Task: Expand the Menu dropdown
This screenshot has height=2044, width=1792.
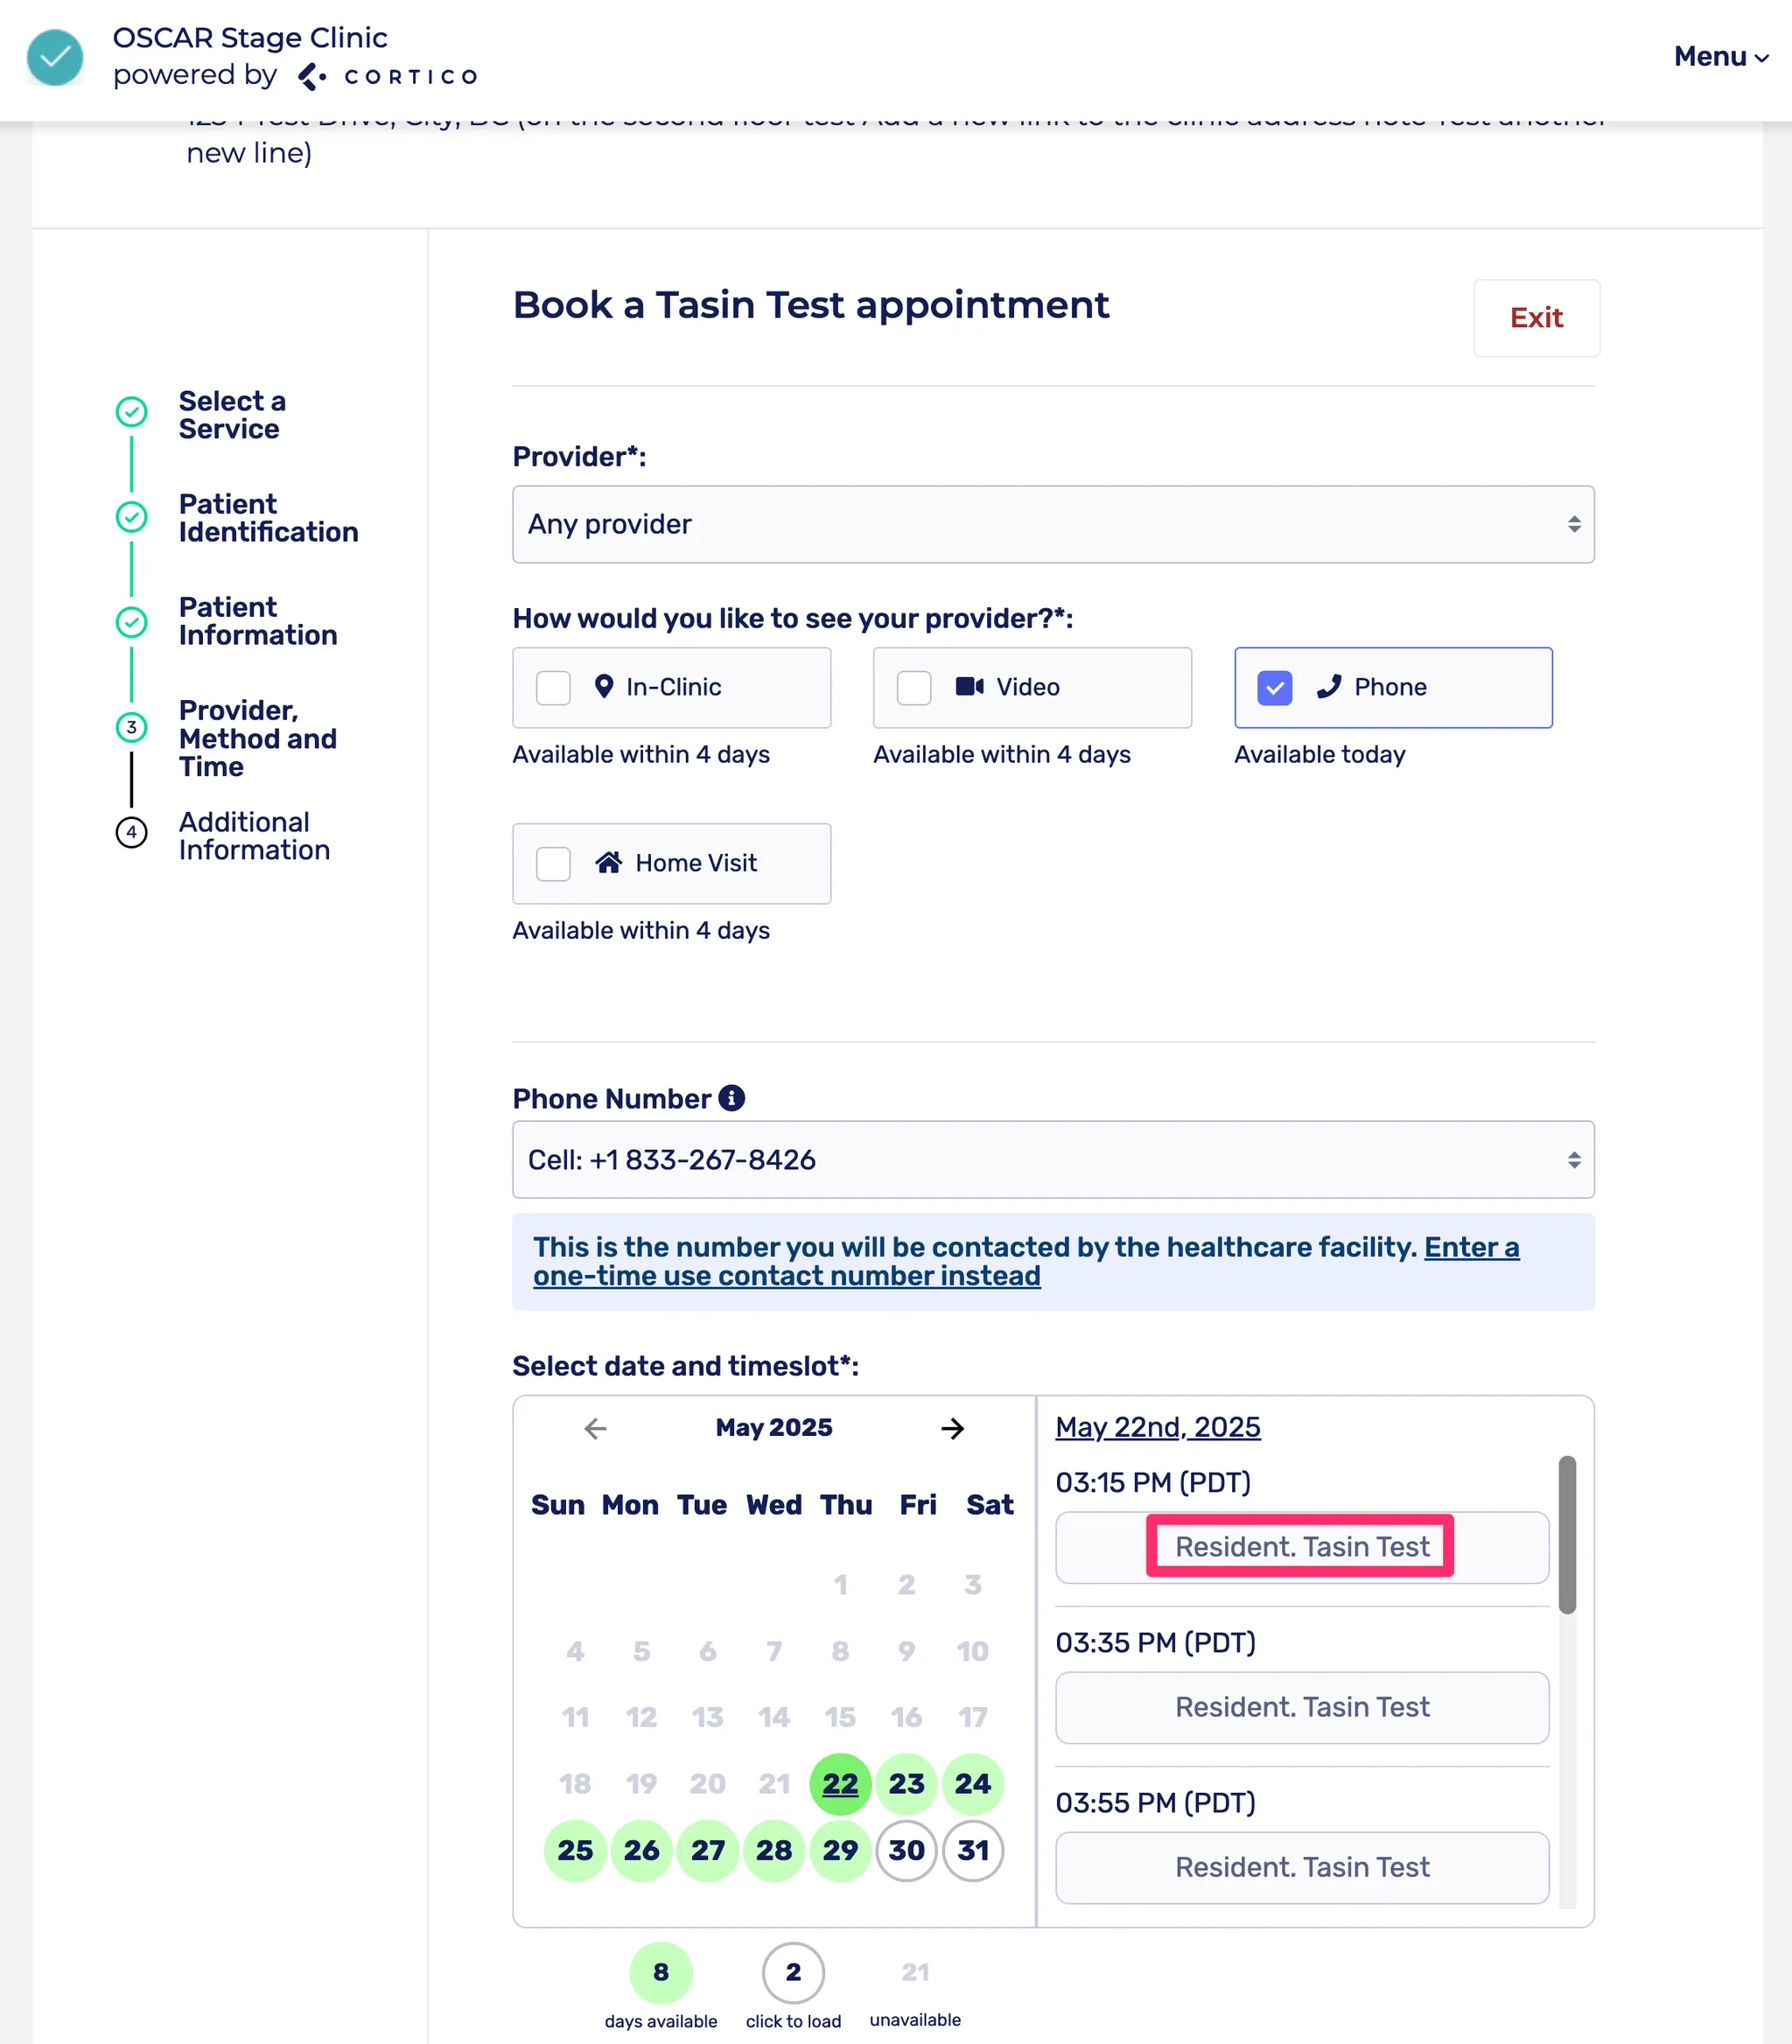Action: 1720,57
